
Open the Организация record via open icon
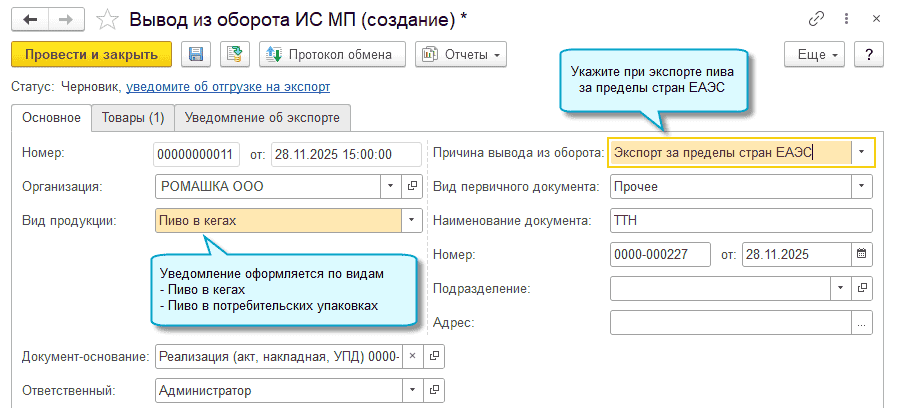pyautogui.click(x=412, y=186)
